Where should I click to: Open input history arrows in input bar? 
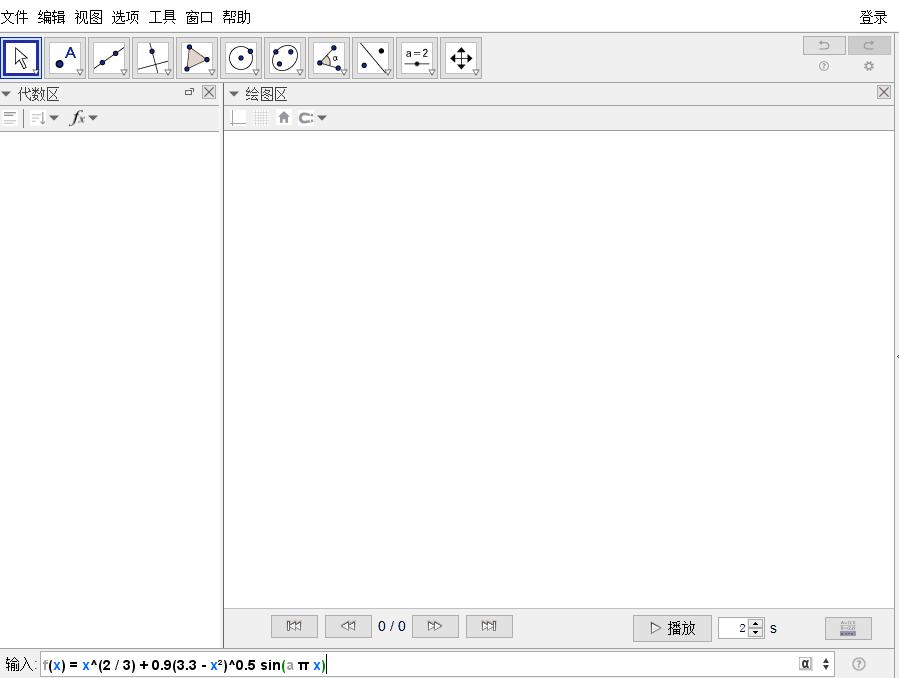pyautogui.click(x=826, y=664)
